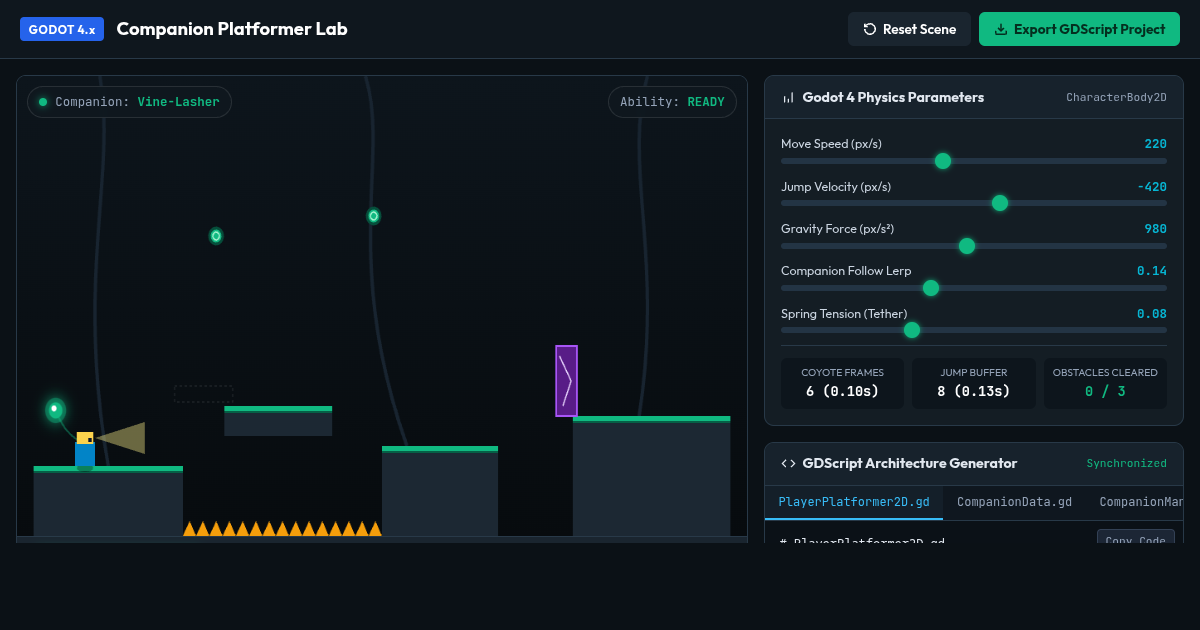Click the center pillar platform
Screen dimensions: 1200x630
click(440, 491)
